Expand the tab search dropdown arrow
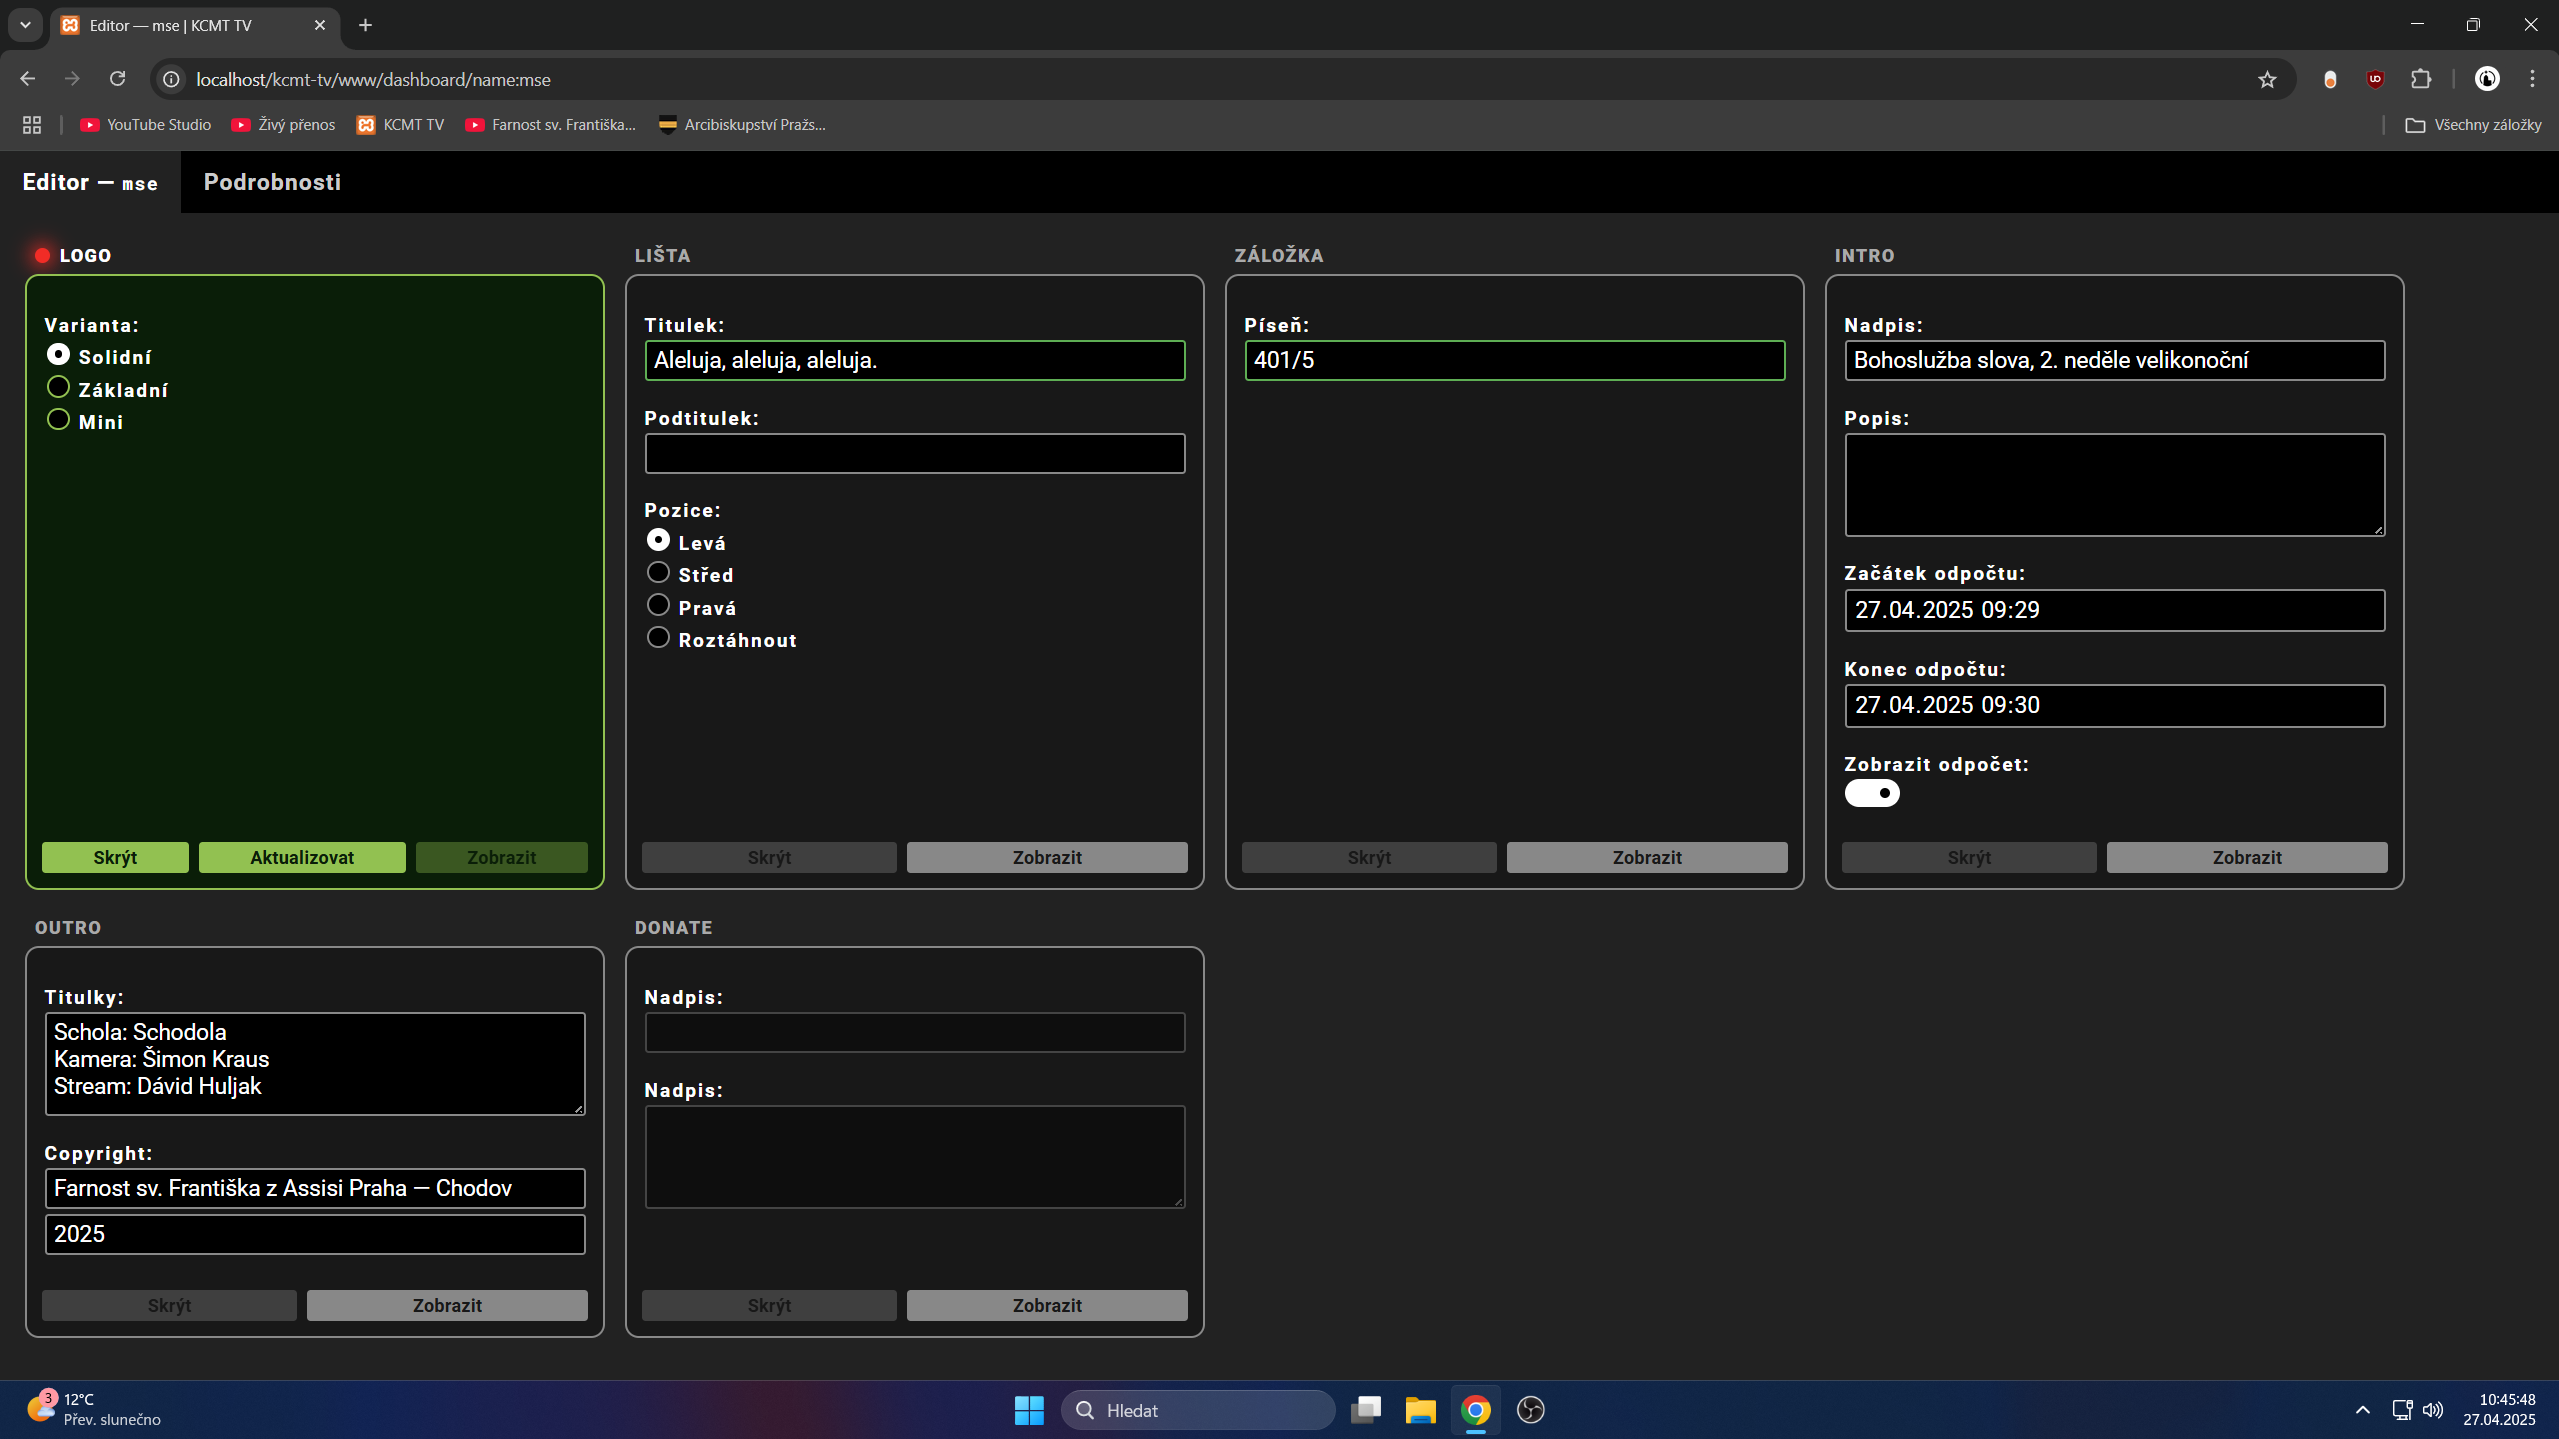Image resolution: width=2559 pixels, height=1439 pixels. click(25, 25)
